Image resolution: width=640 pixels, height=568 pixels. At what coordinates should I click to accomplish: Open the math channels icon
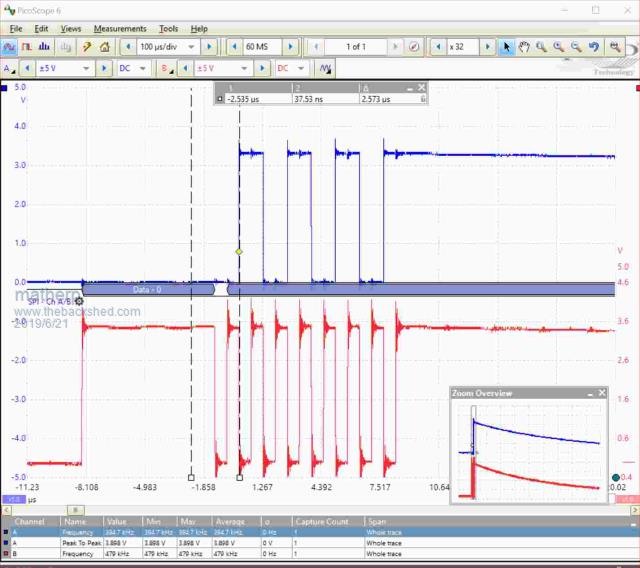pyautogui.click(x=325, y=68)
